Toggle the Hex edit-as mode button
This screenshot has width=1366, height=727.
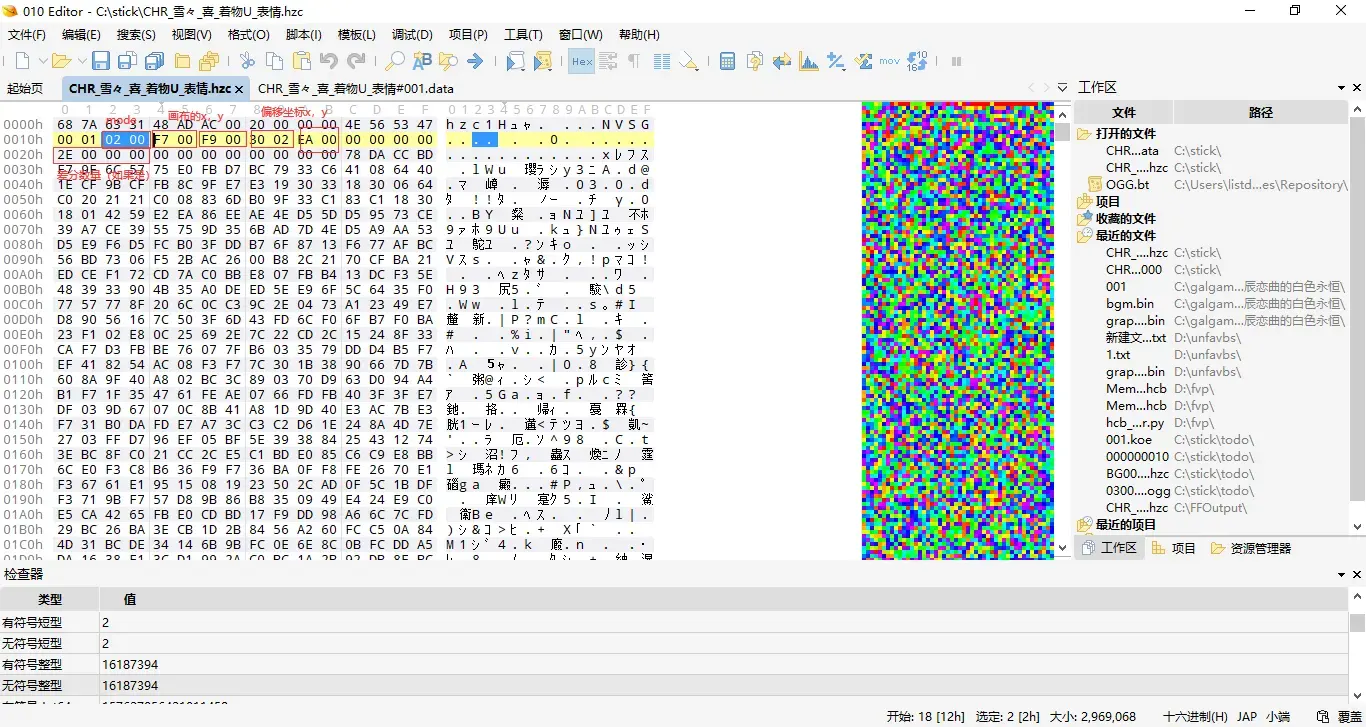coord(581,62)
